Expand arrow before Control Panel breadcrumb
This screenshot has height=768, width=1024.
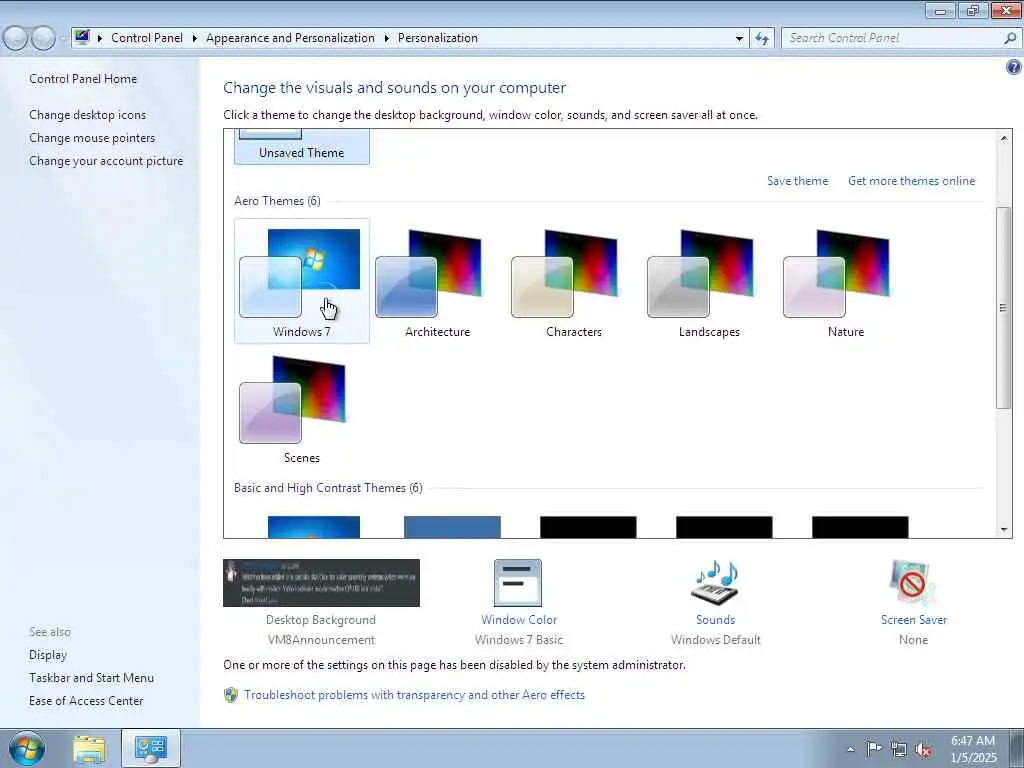(100, 38)
